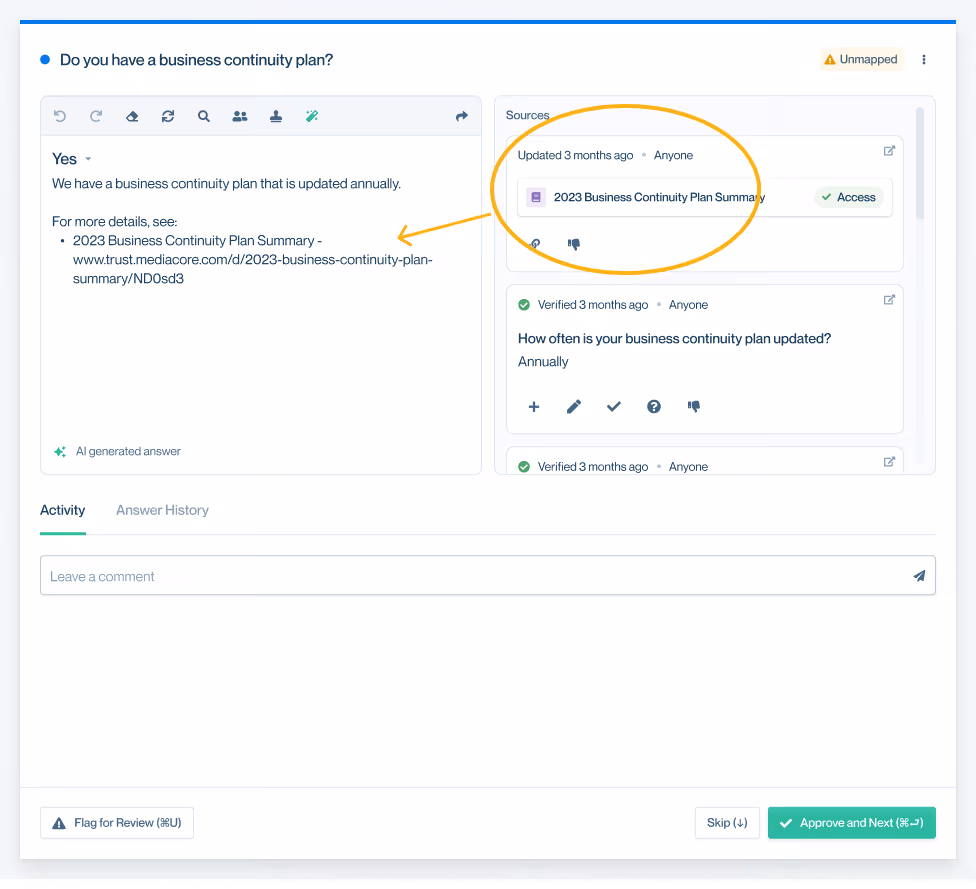Click the Approve and Next button
This screenshot has height=889, width=976.
(x=852, y=823)
